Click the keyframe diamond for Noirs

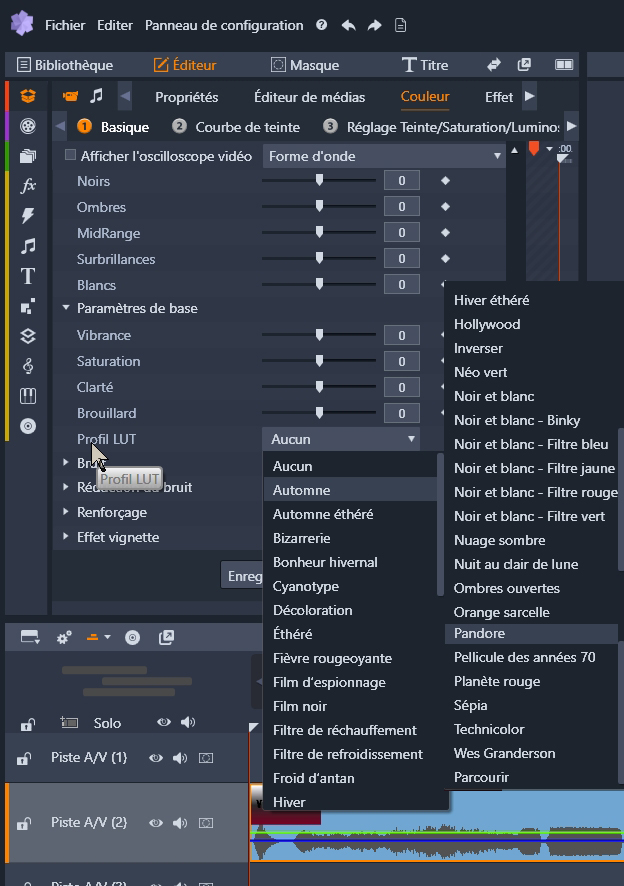(x=445, y=181)
